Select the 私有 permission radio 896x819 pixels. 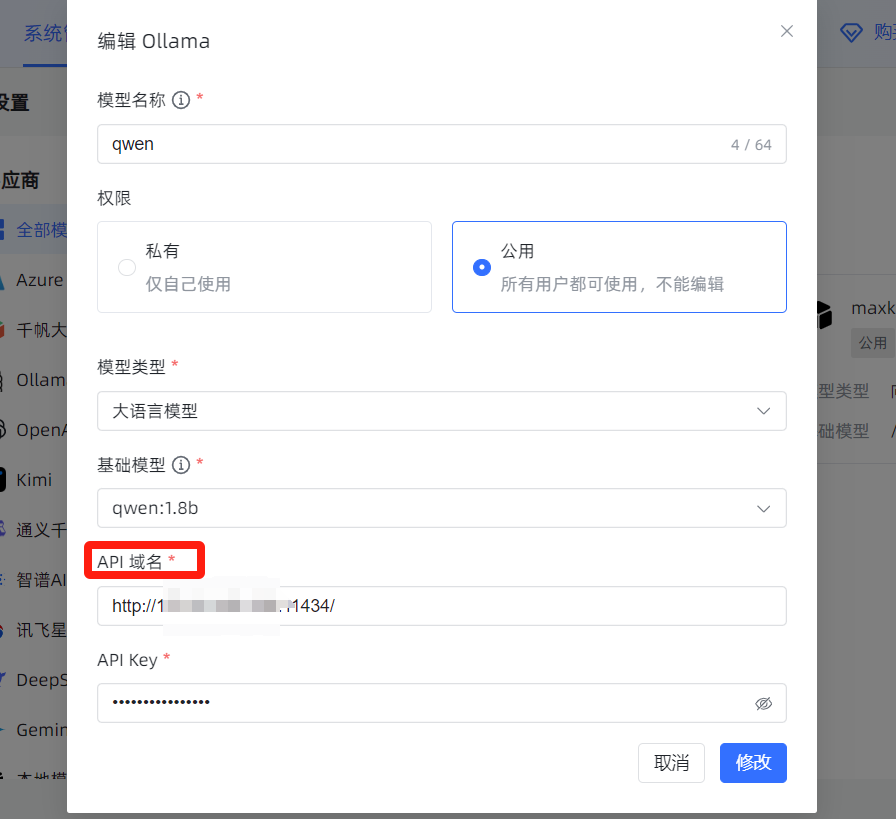point(127,267)
